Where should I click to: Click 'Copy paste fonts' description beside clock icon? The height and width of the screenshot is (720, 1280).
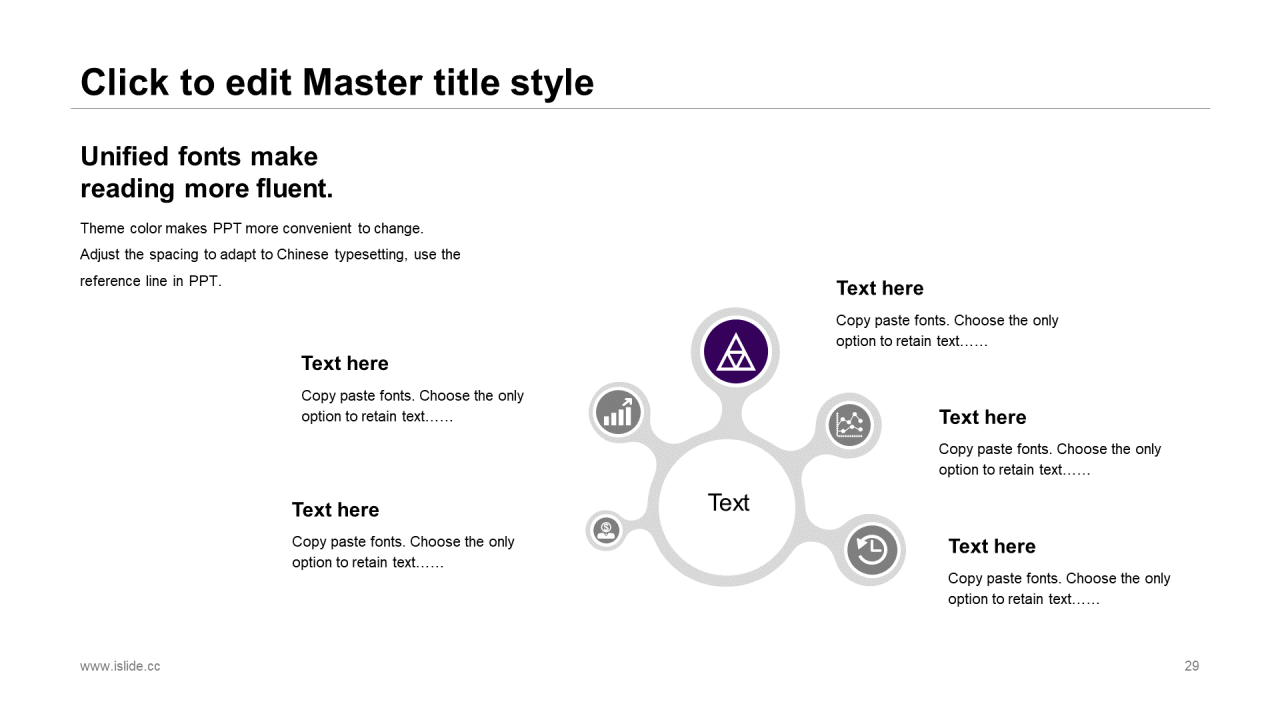tap(1059, 589)
